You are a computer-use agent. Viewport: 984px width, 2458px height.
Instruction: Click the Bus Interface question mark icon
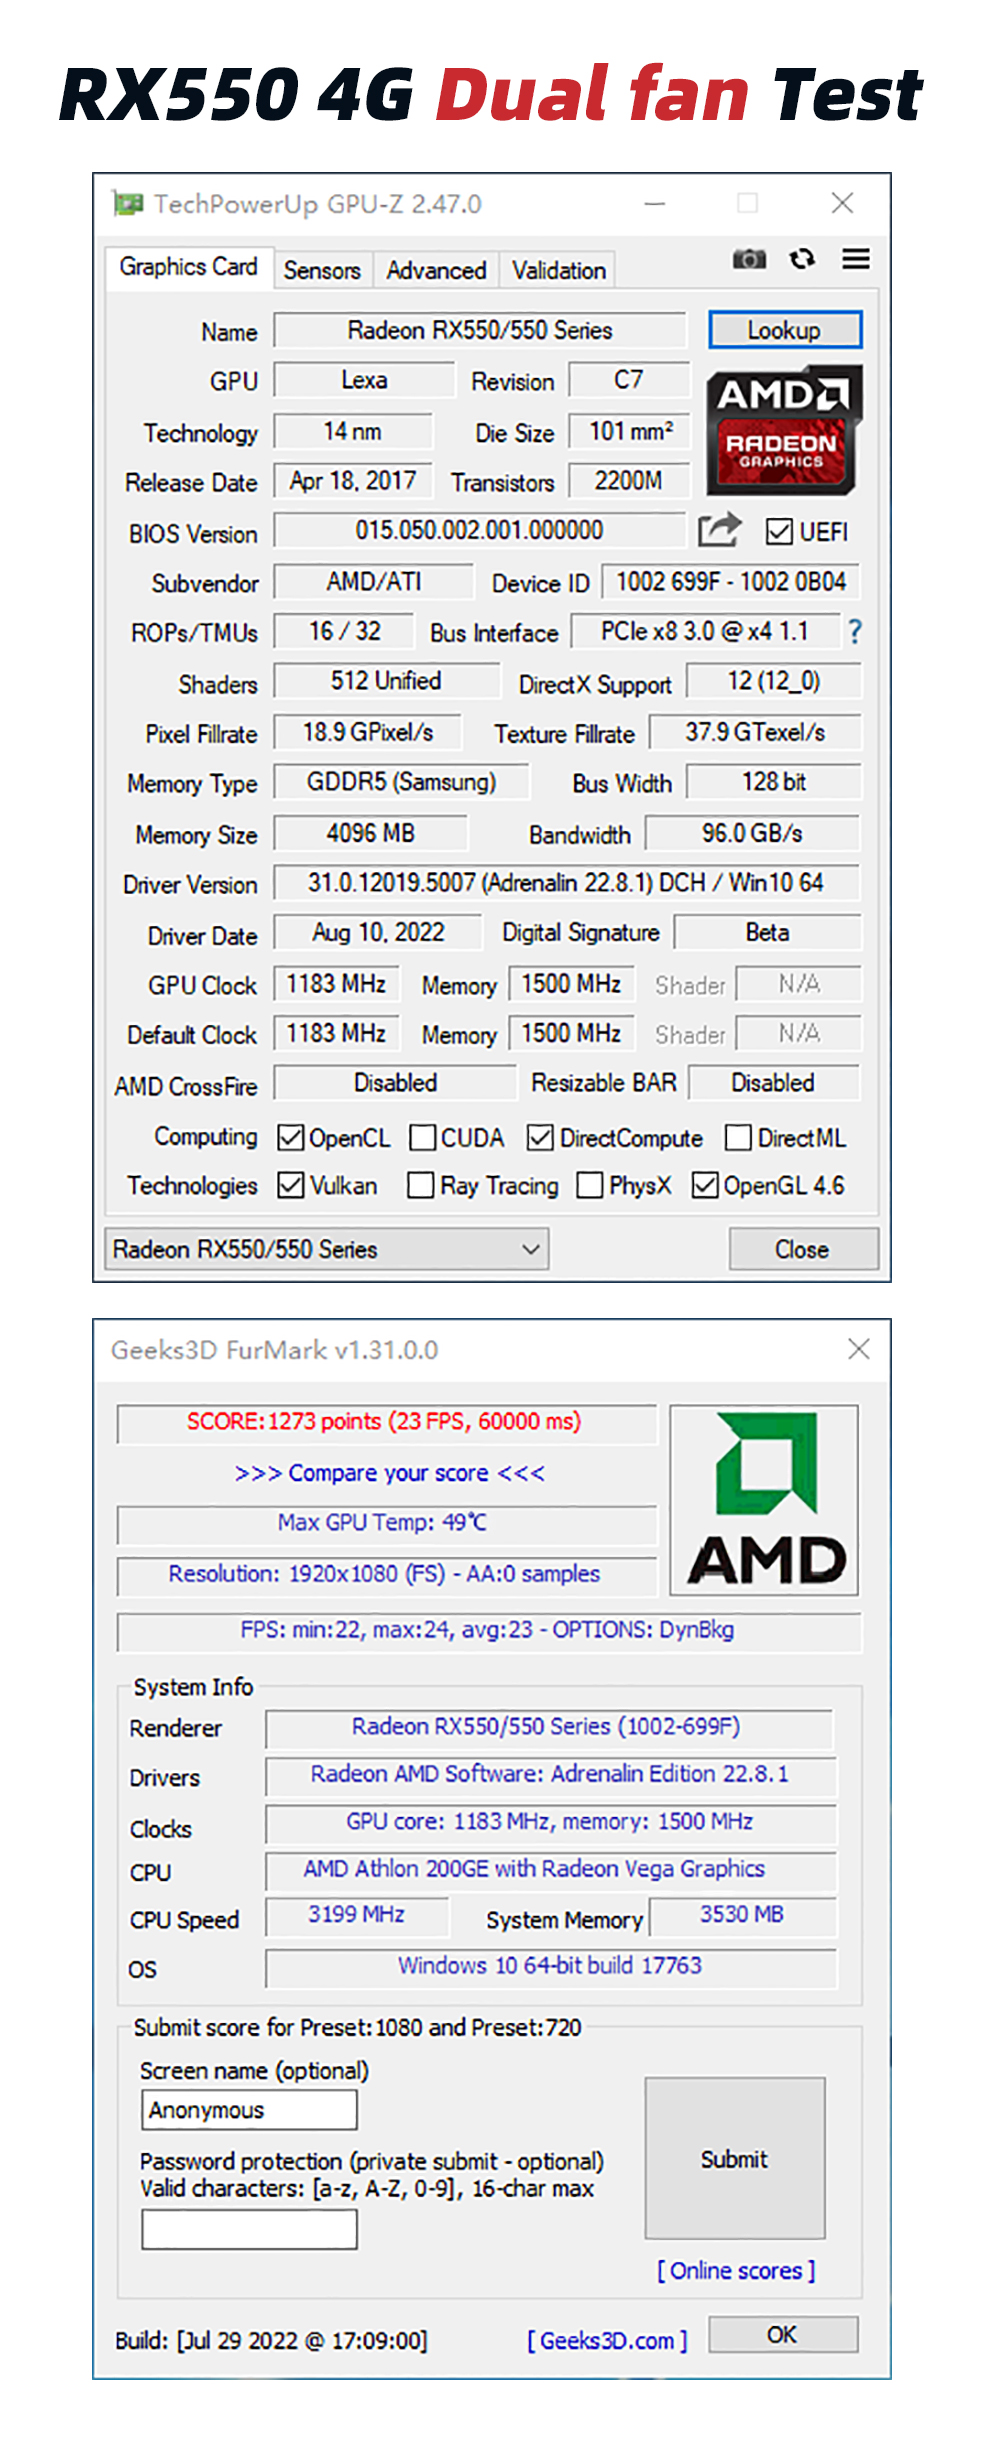tap(854, 632)
